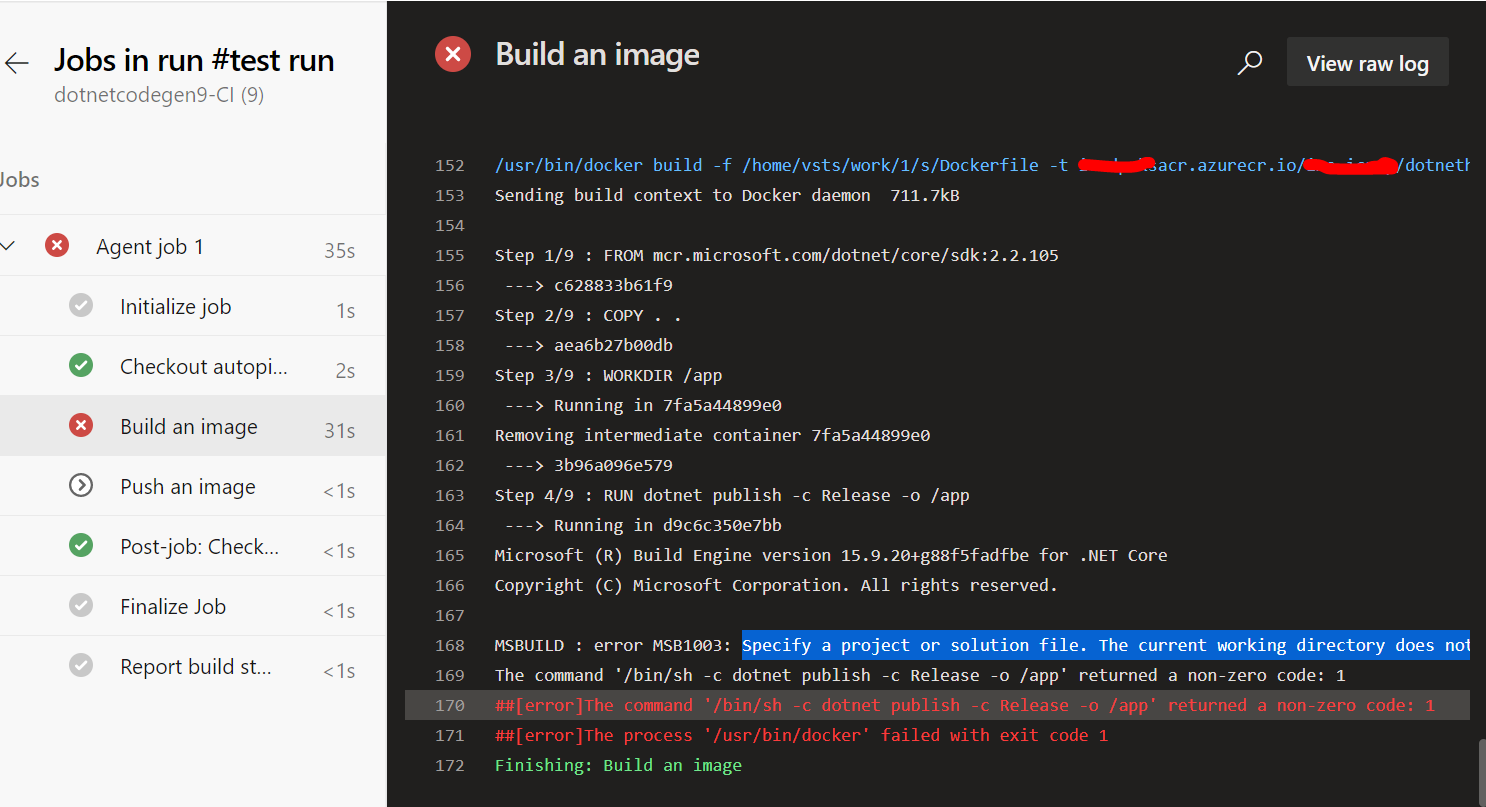Click the highlighted MSB1003 error text on line 168
This screenshot has height=807, width=1486.
[1106, 645]
